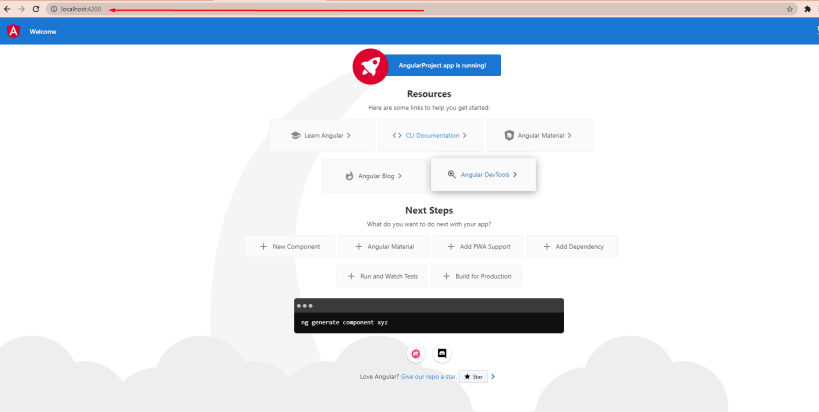
Task: Click the 'Here are some links' text
Action: pyautogui.click(x=429, y=108)
